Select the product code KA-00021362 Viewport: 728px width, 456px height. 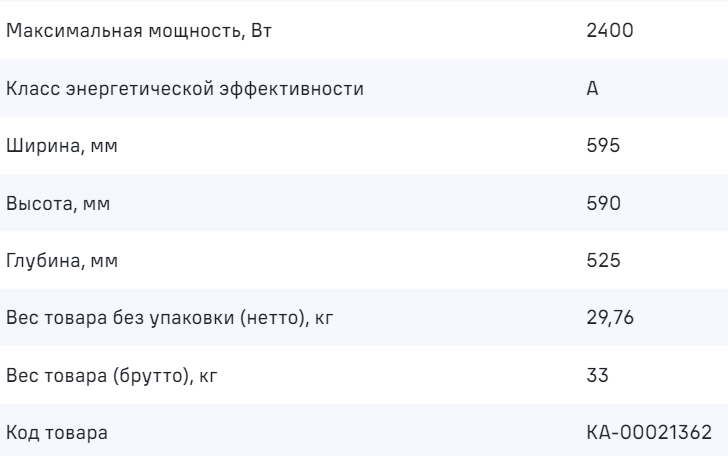point(649,434)
